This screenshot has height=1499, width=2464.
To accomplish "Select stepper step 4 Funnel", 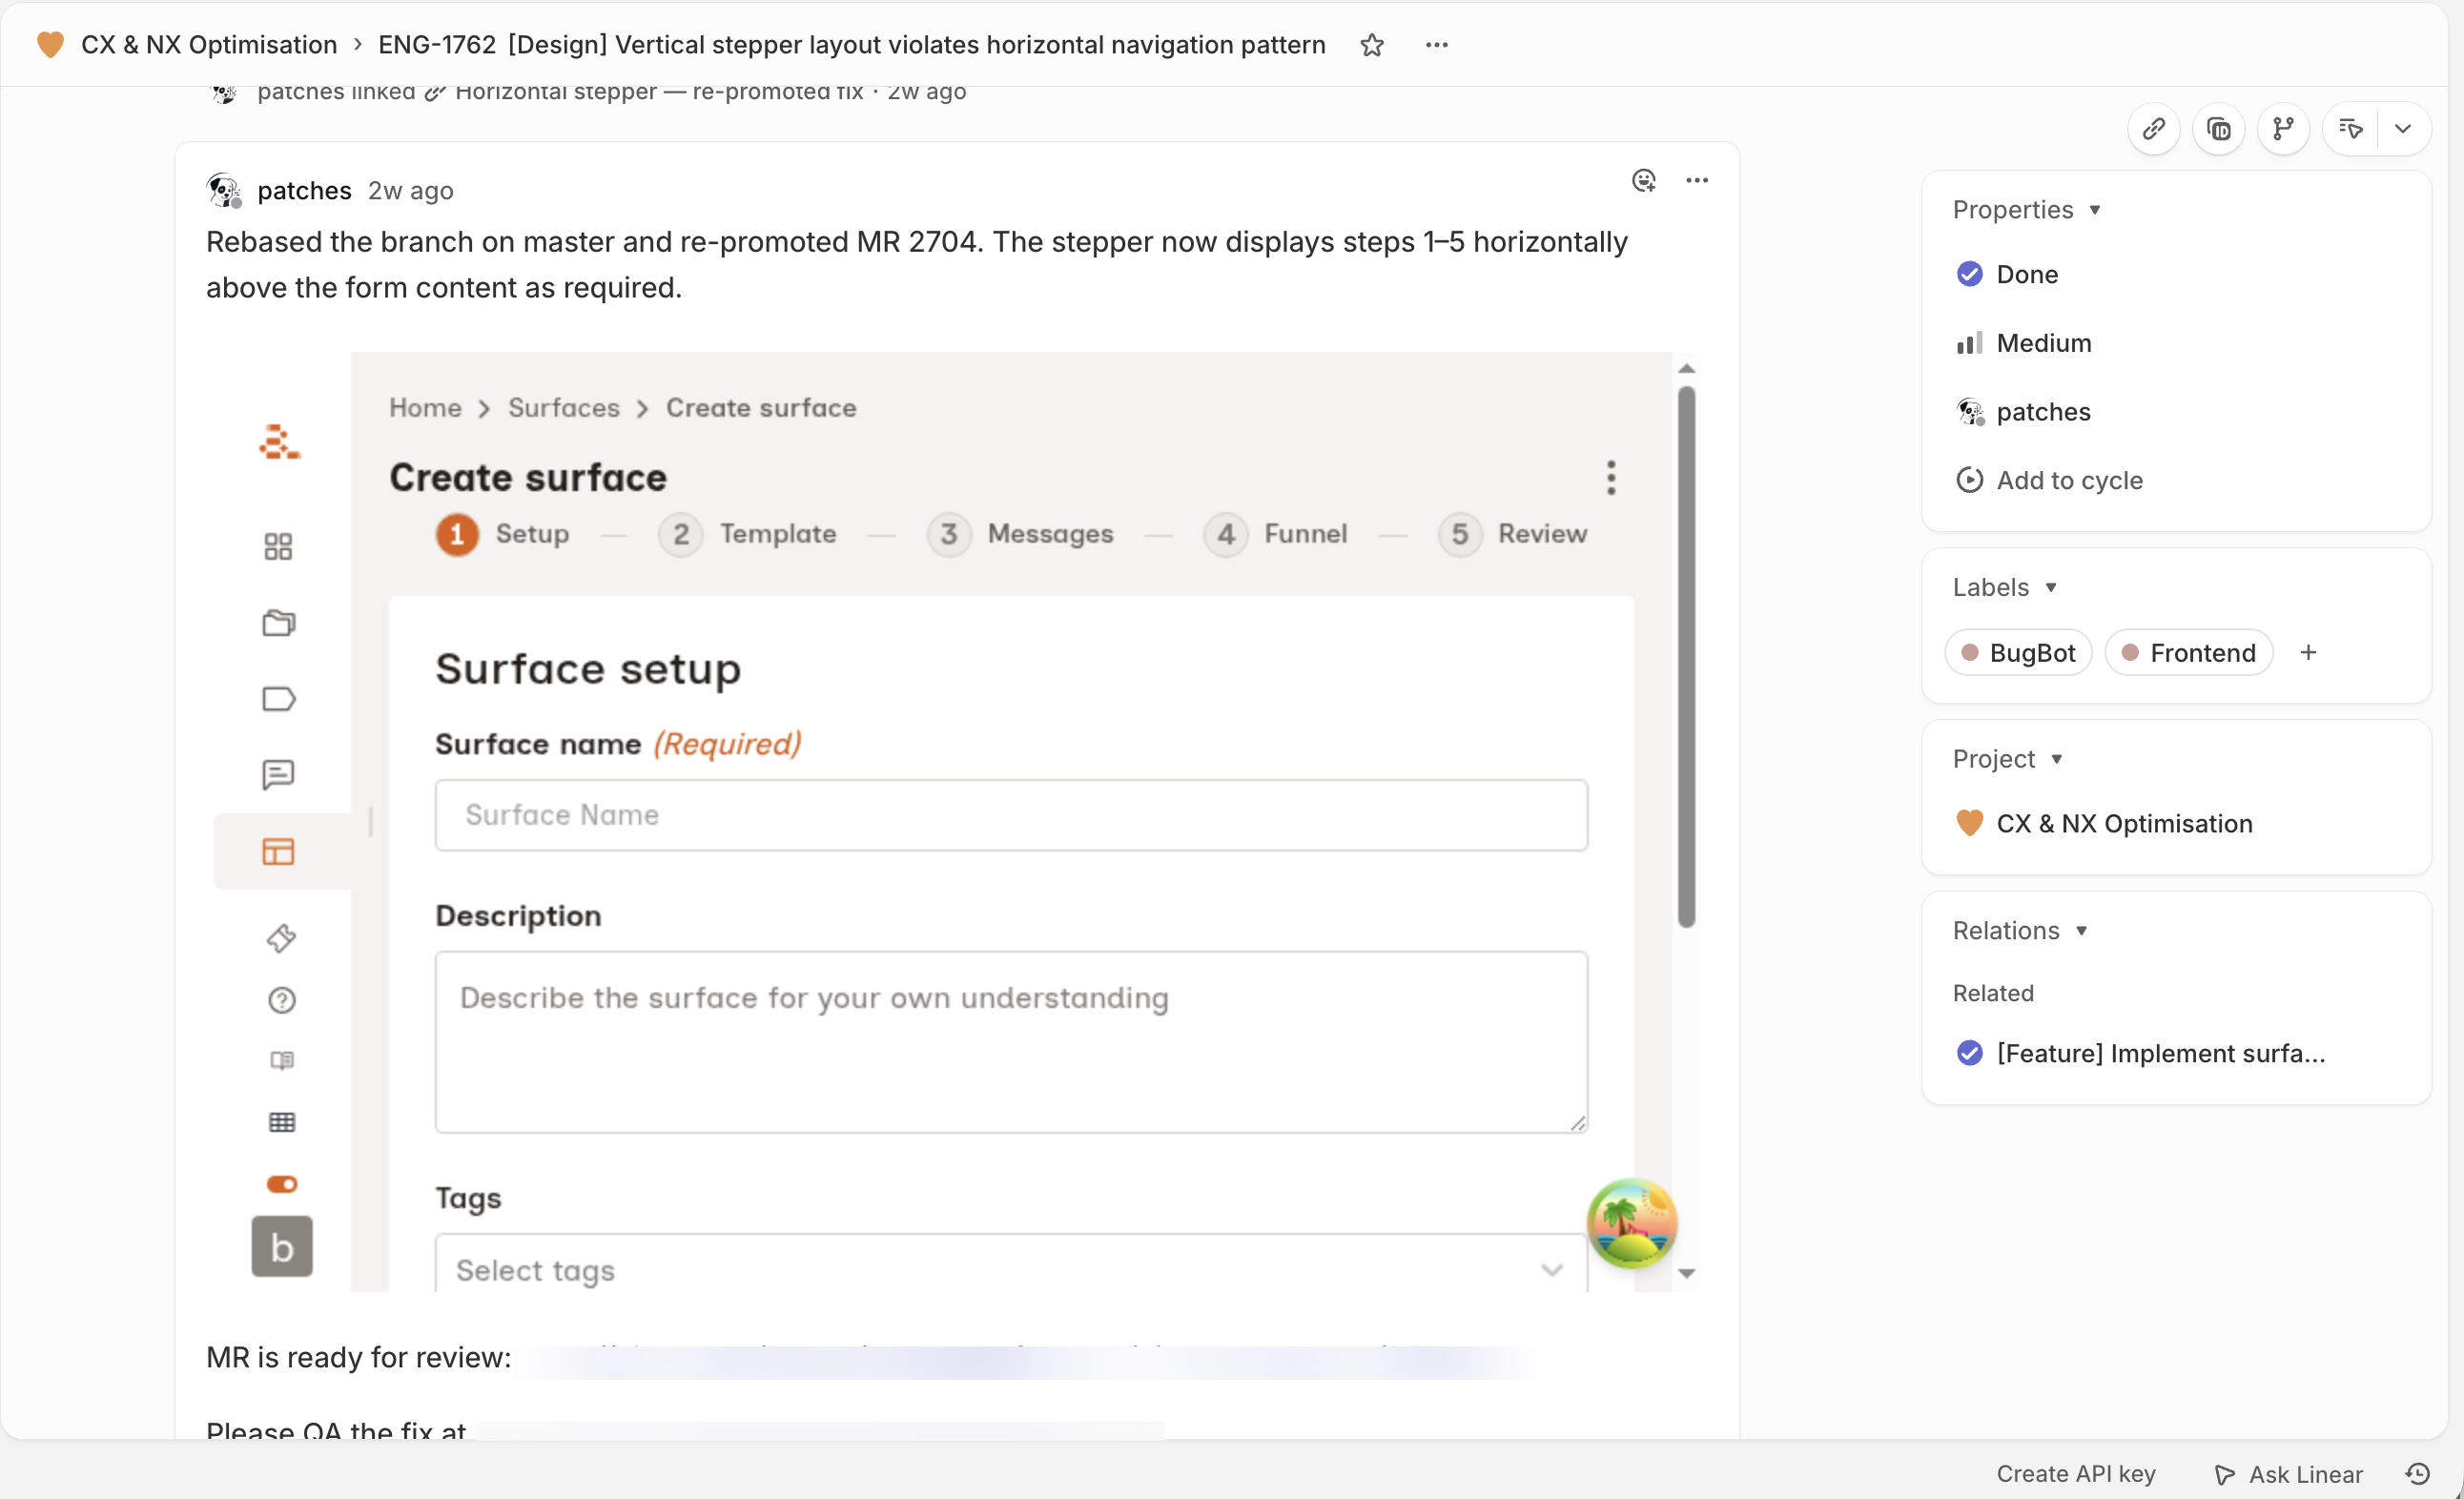I will [x=1275, y=534].
